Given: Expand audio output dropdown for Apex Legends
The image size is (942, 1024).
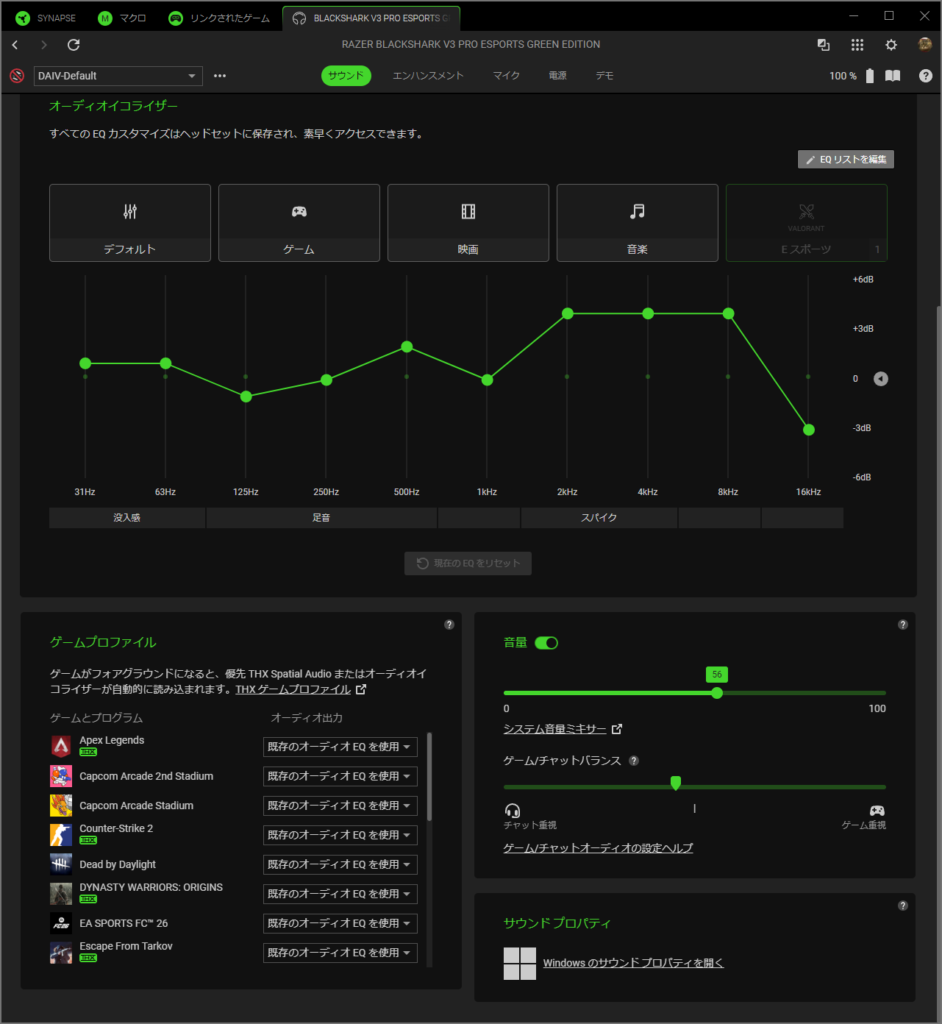Looking at the screenshot, I should click(x=340, y=747).
